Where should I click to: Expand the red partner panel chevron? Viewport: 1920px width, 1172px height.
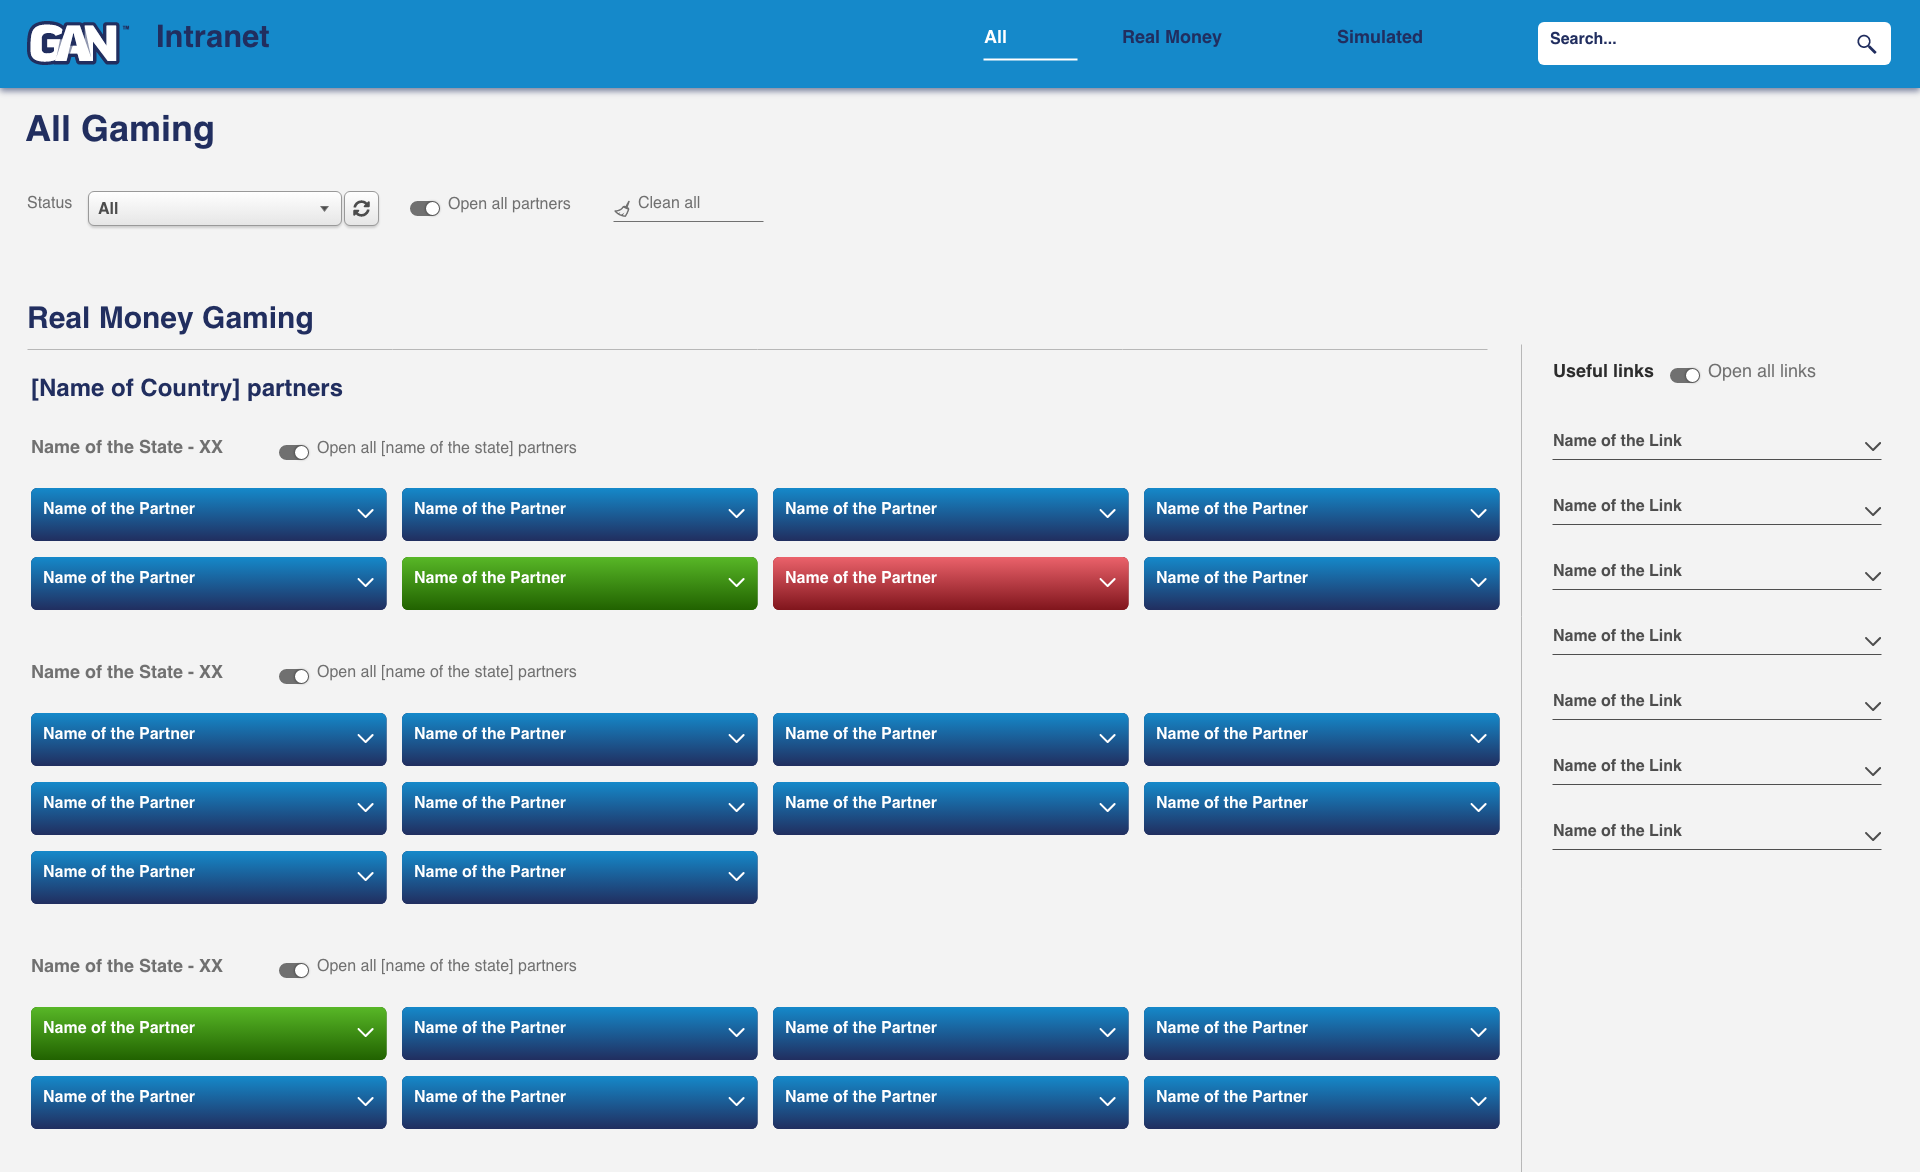1107,583
